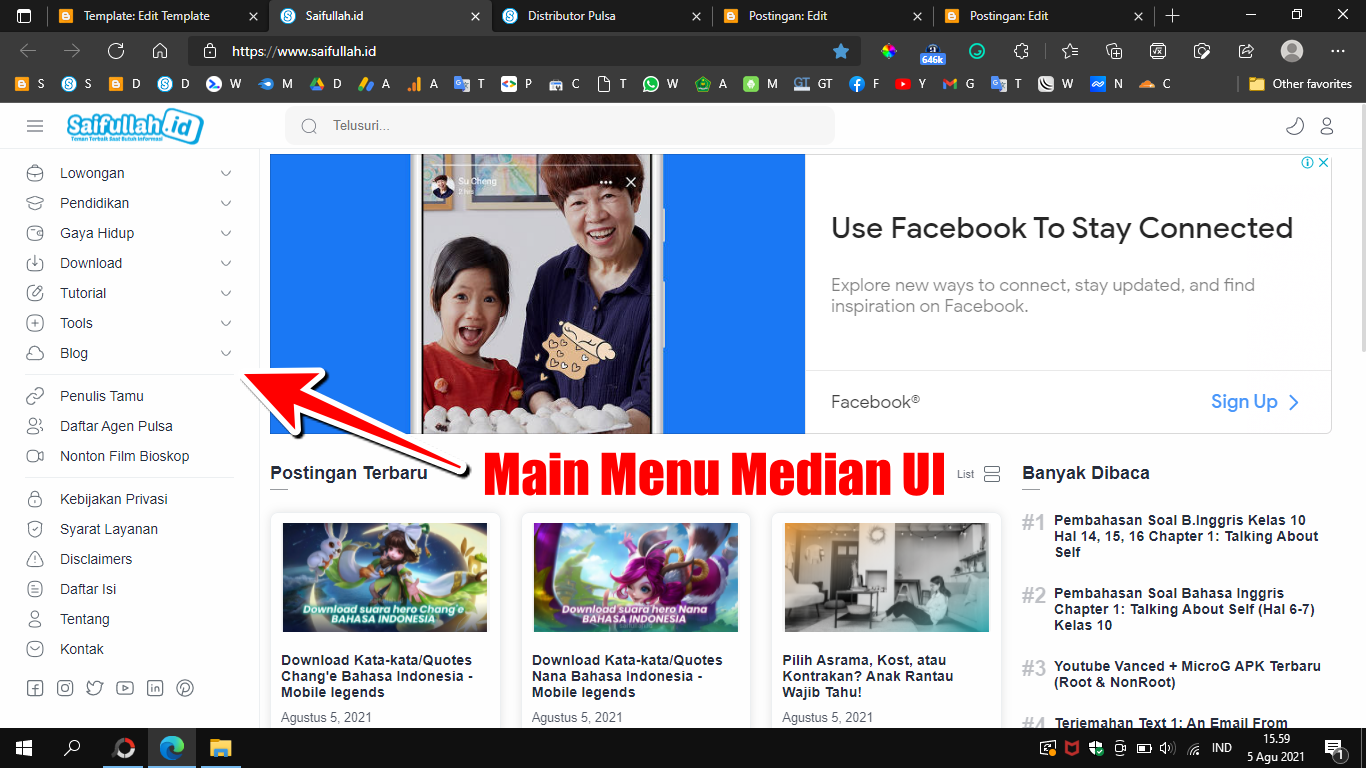
Task: Go to browser home page
Action: 160,51
